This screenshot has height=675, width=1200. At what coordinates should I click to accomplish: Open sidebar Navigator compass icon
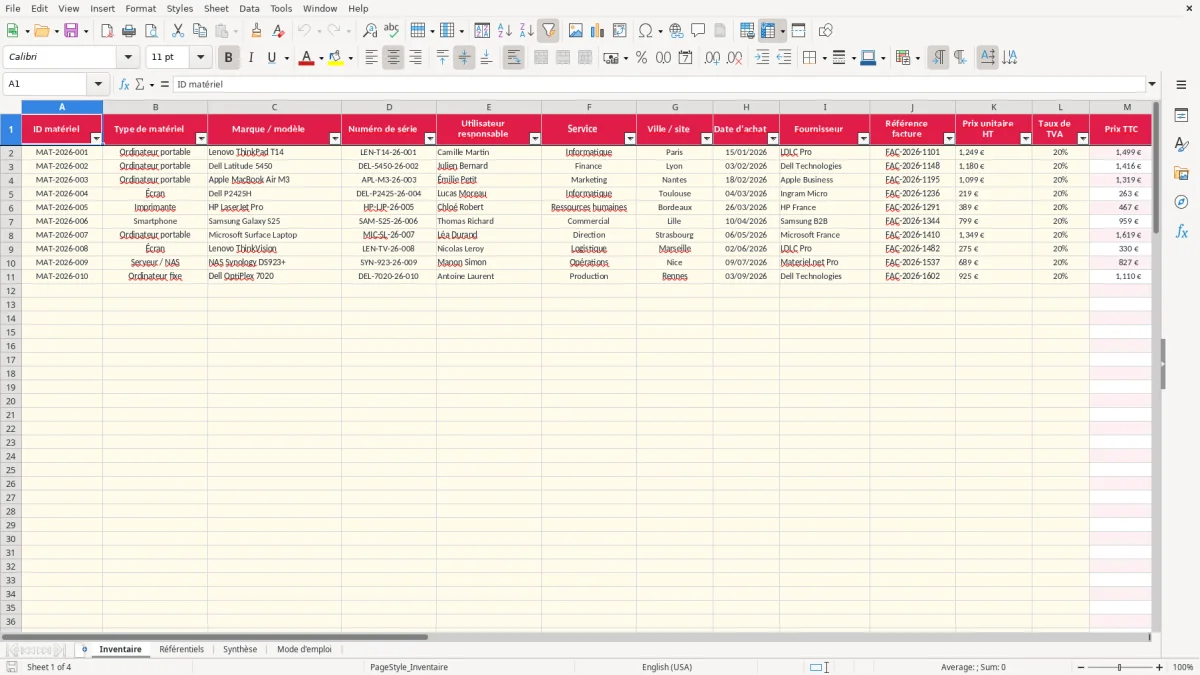(x=1181, y=202)
